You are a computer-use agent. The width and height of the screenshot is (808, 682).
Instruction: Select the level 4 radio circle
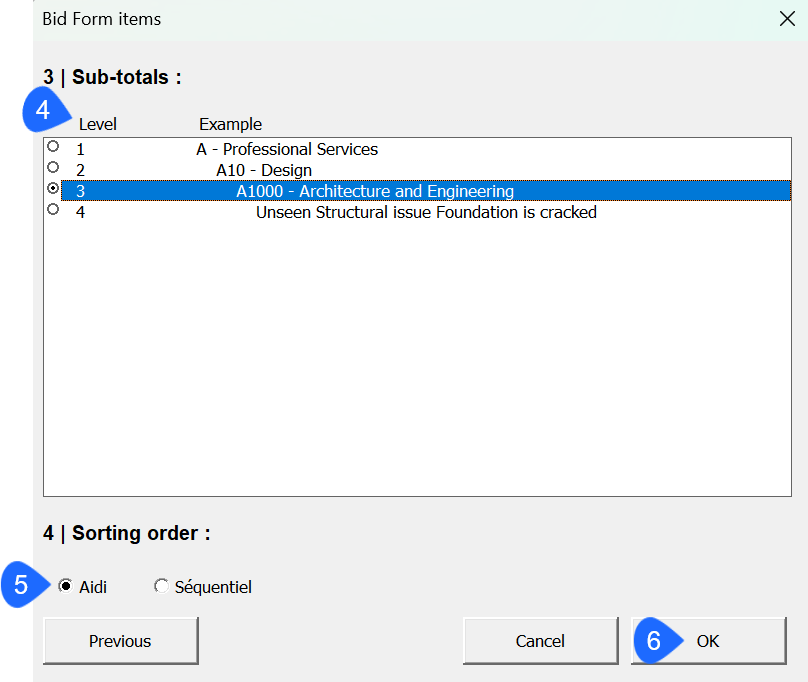coord(53,209)
